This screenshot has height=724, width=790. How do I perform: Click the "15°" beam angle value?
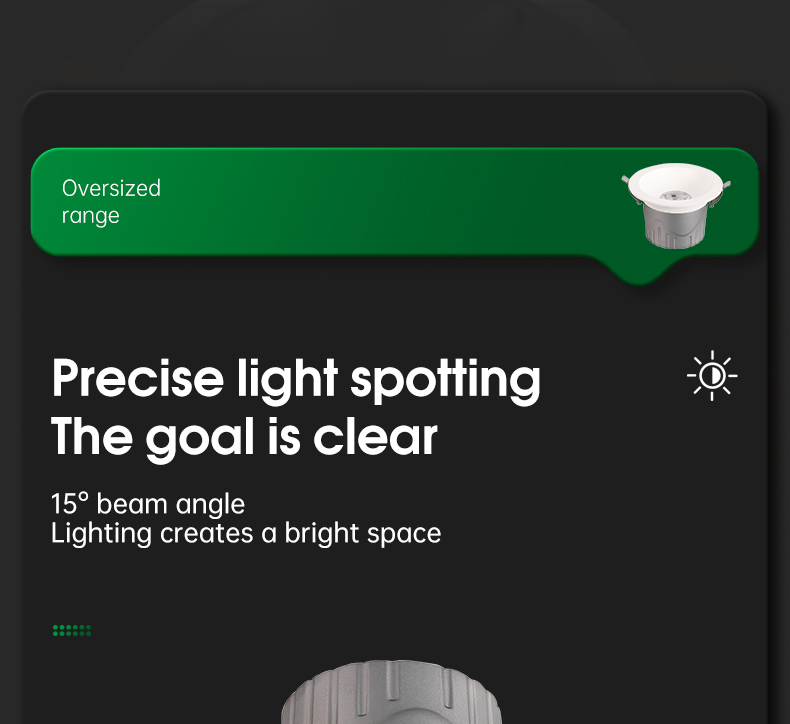pyautogui.click(x=70, y=503)
